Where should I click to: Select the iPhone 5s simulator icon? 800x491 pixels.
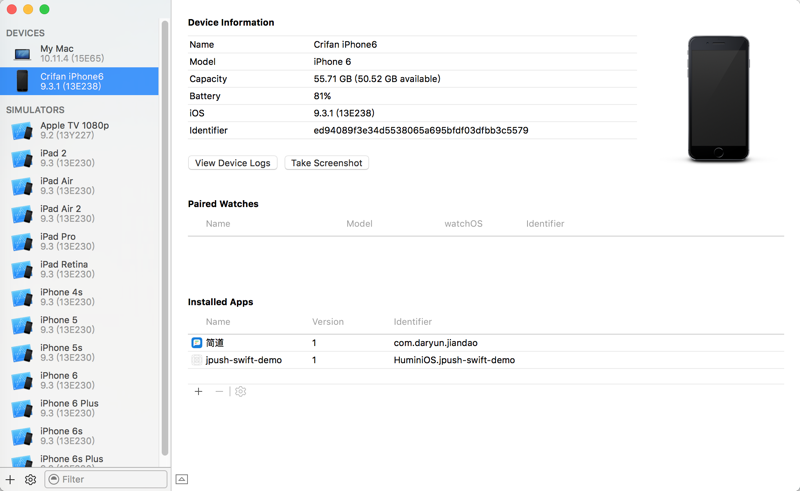click(x=22, y=353)
